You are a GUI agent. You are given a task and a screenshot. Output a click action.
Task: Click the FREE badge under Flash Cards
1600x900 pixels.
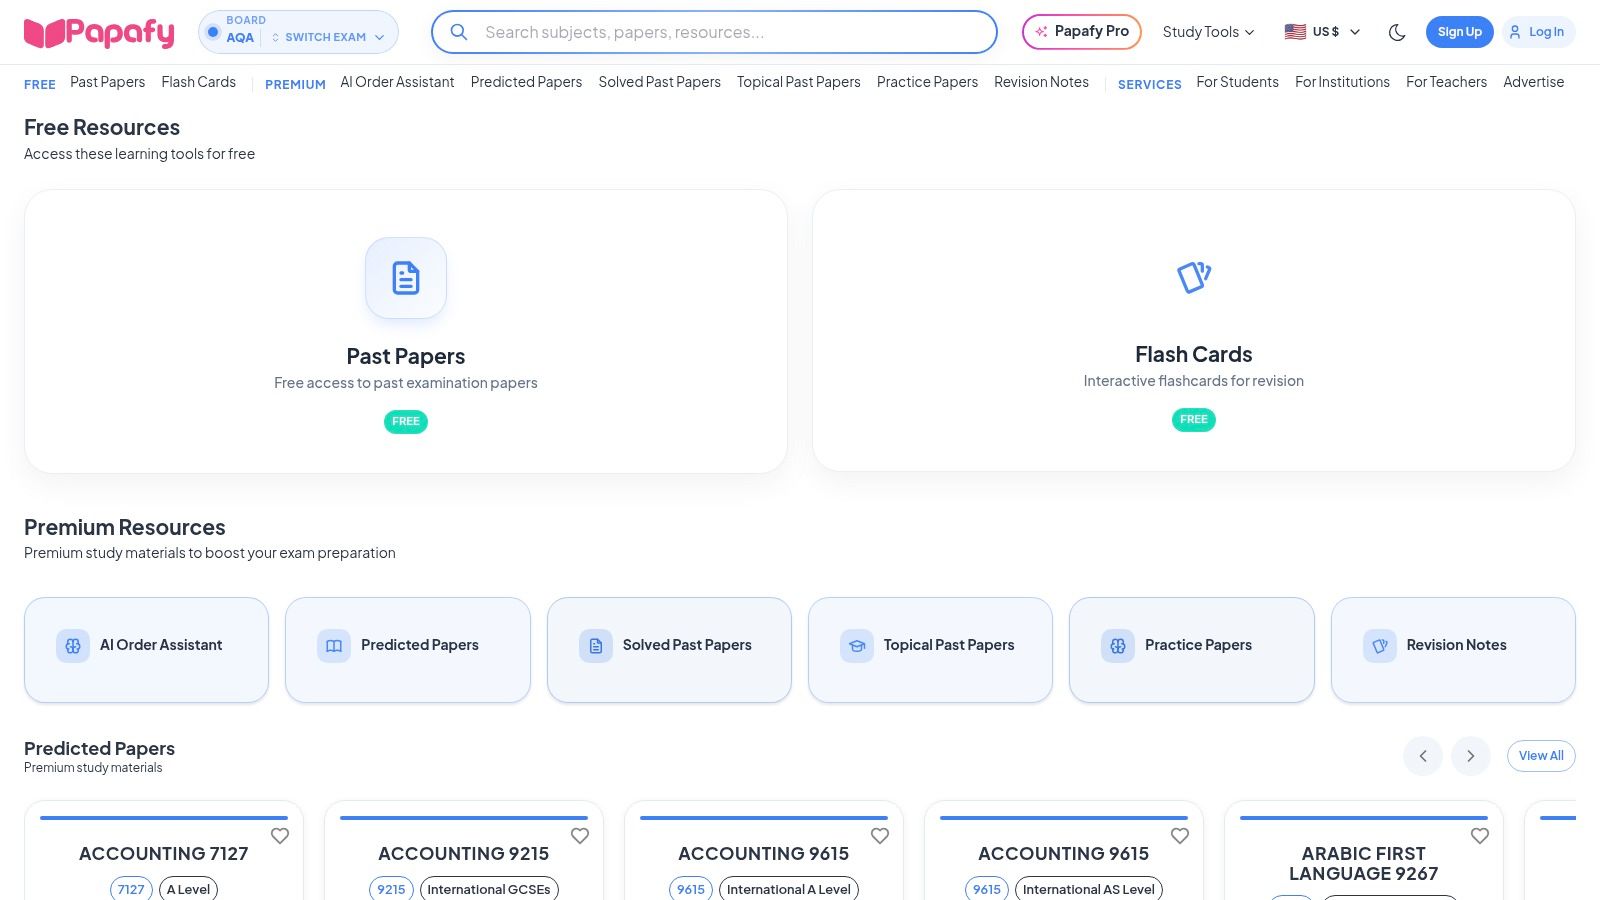(x=1194, y=420)
